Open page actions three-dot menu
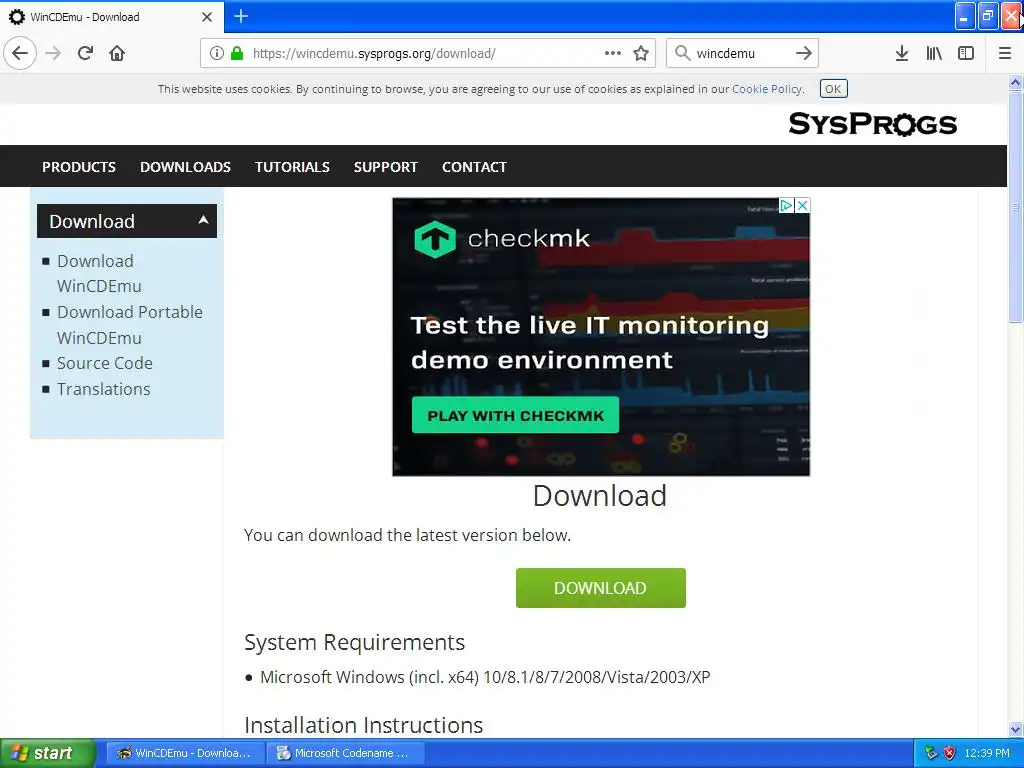 click(613, 53)
